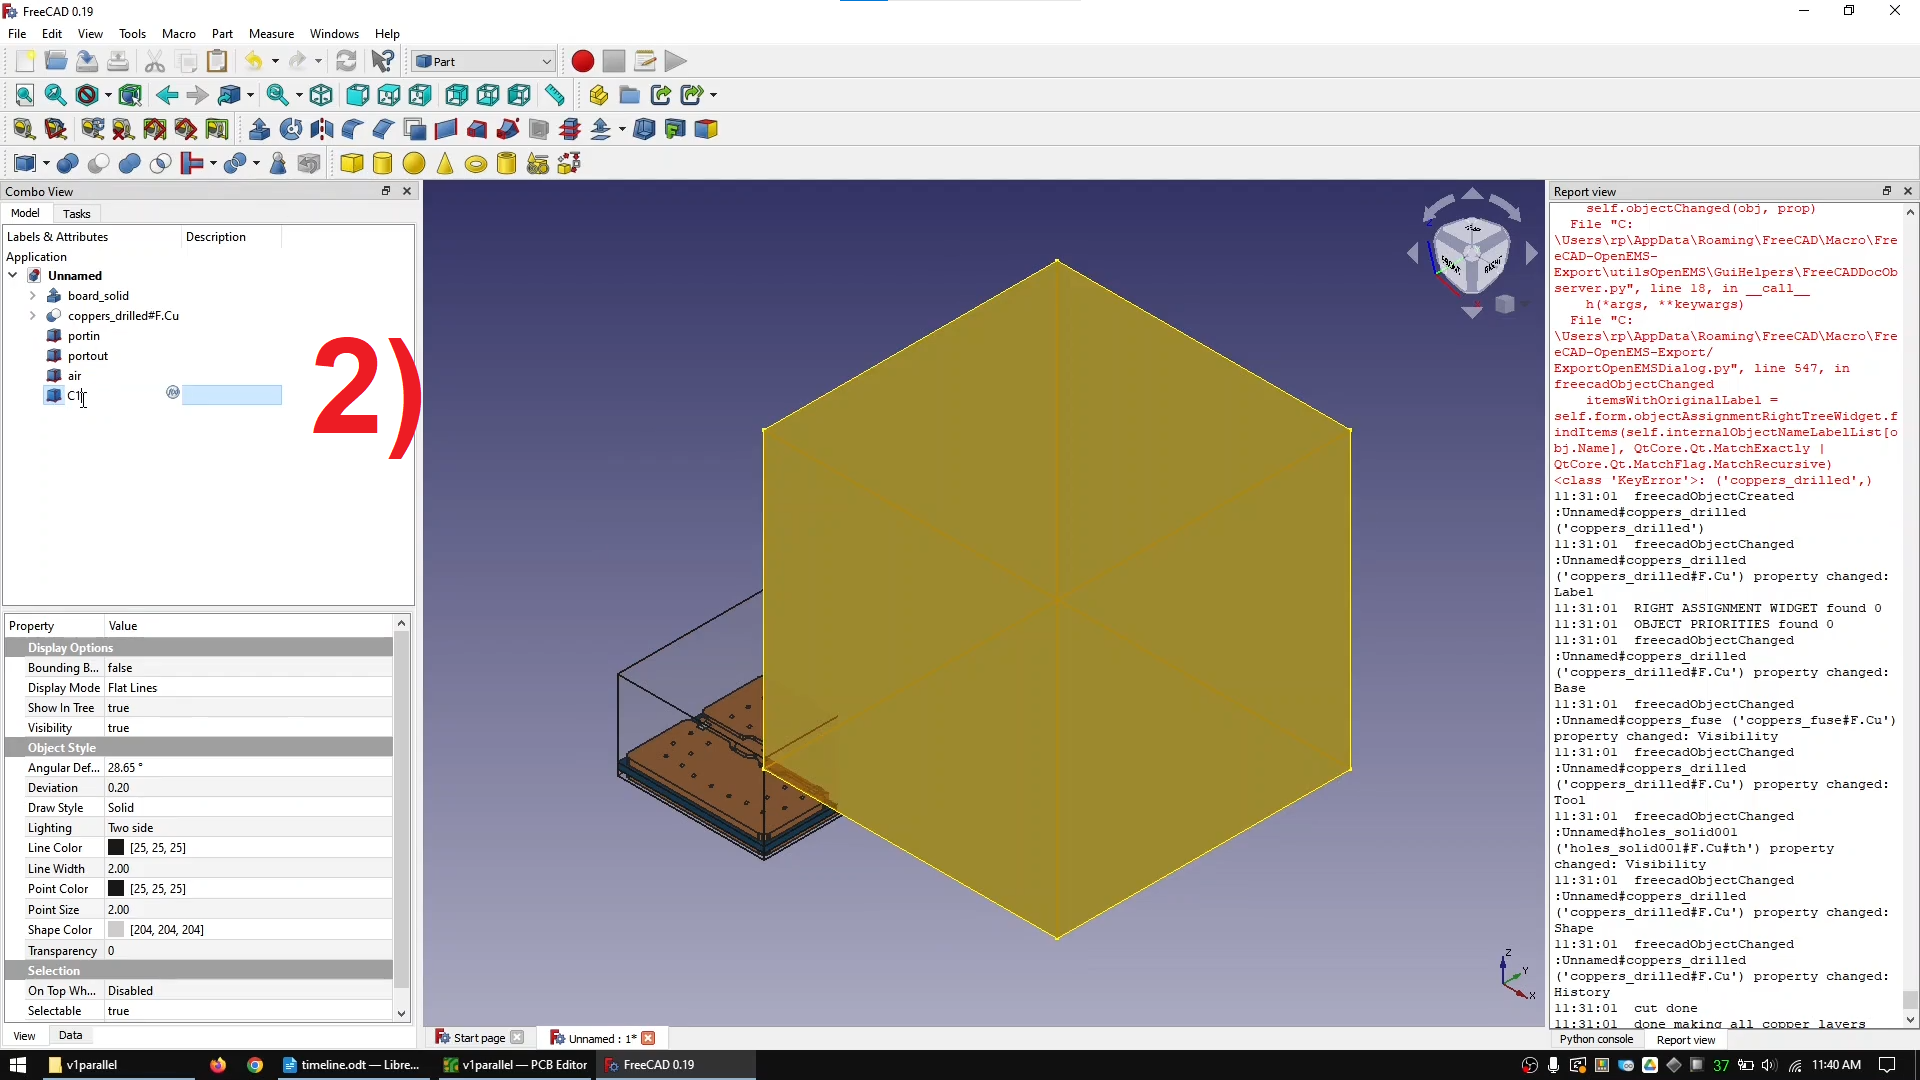
Task: Open the Measure menu
Action: tap(271, 33)
